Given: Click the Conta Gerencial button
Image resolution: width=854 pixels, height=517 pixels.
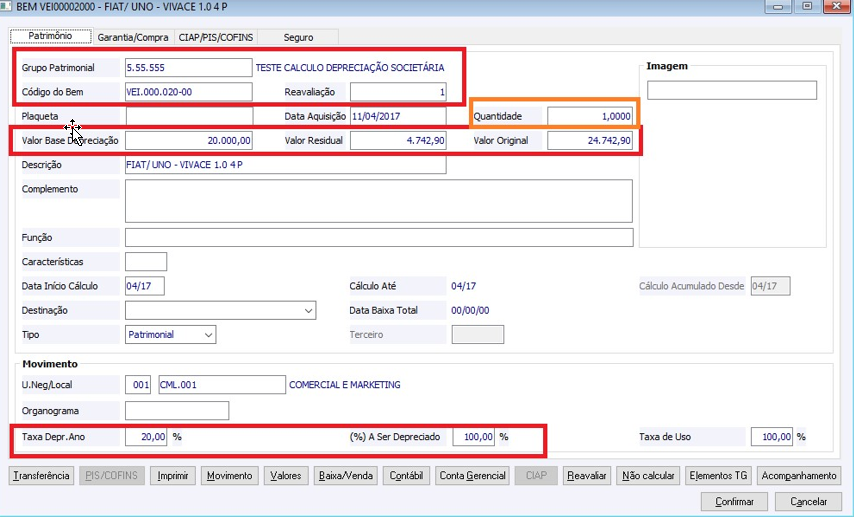Looking at the screenshot, I should [x=473, y=476].
